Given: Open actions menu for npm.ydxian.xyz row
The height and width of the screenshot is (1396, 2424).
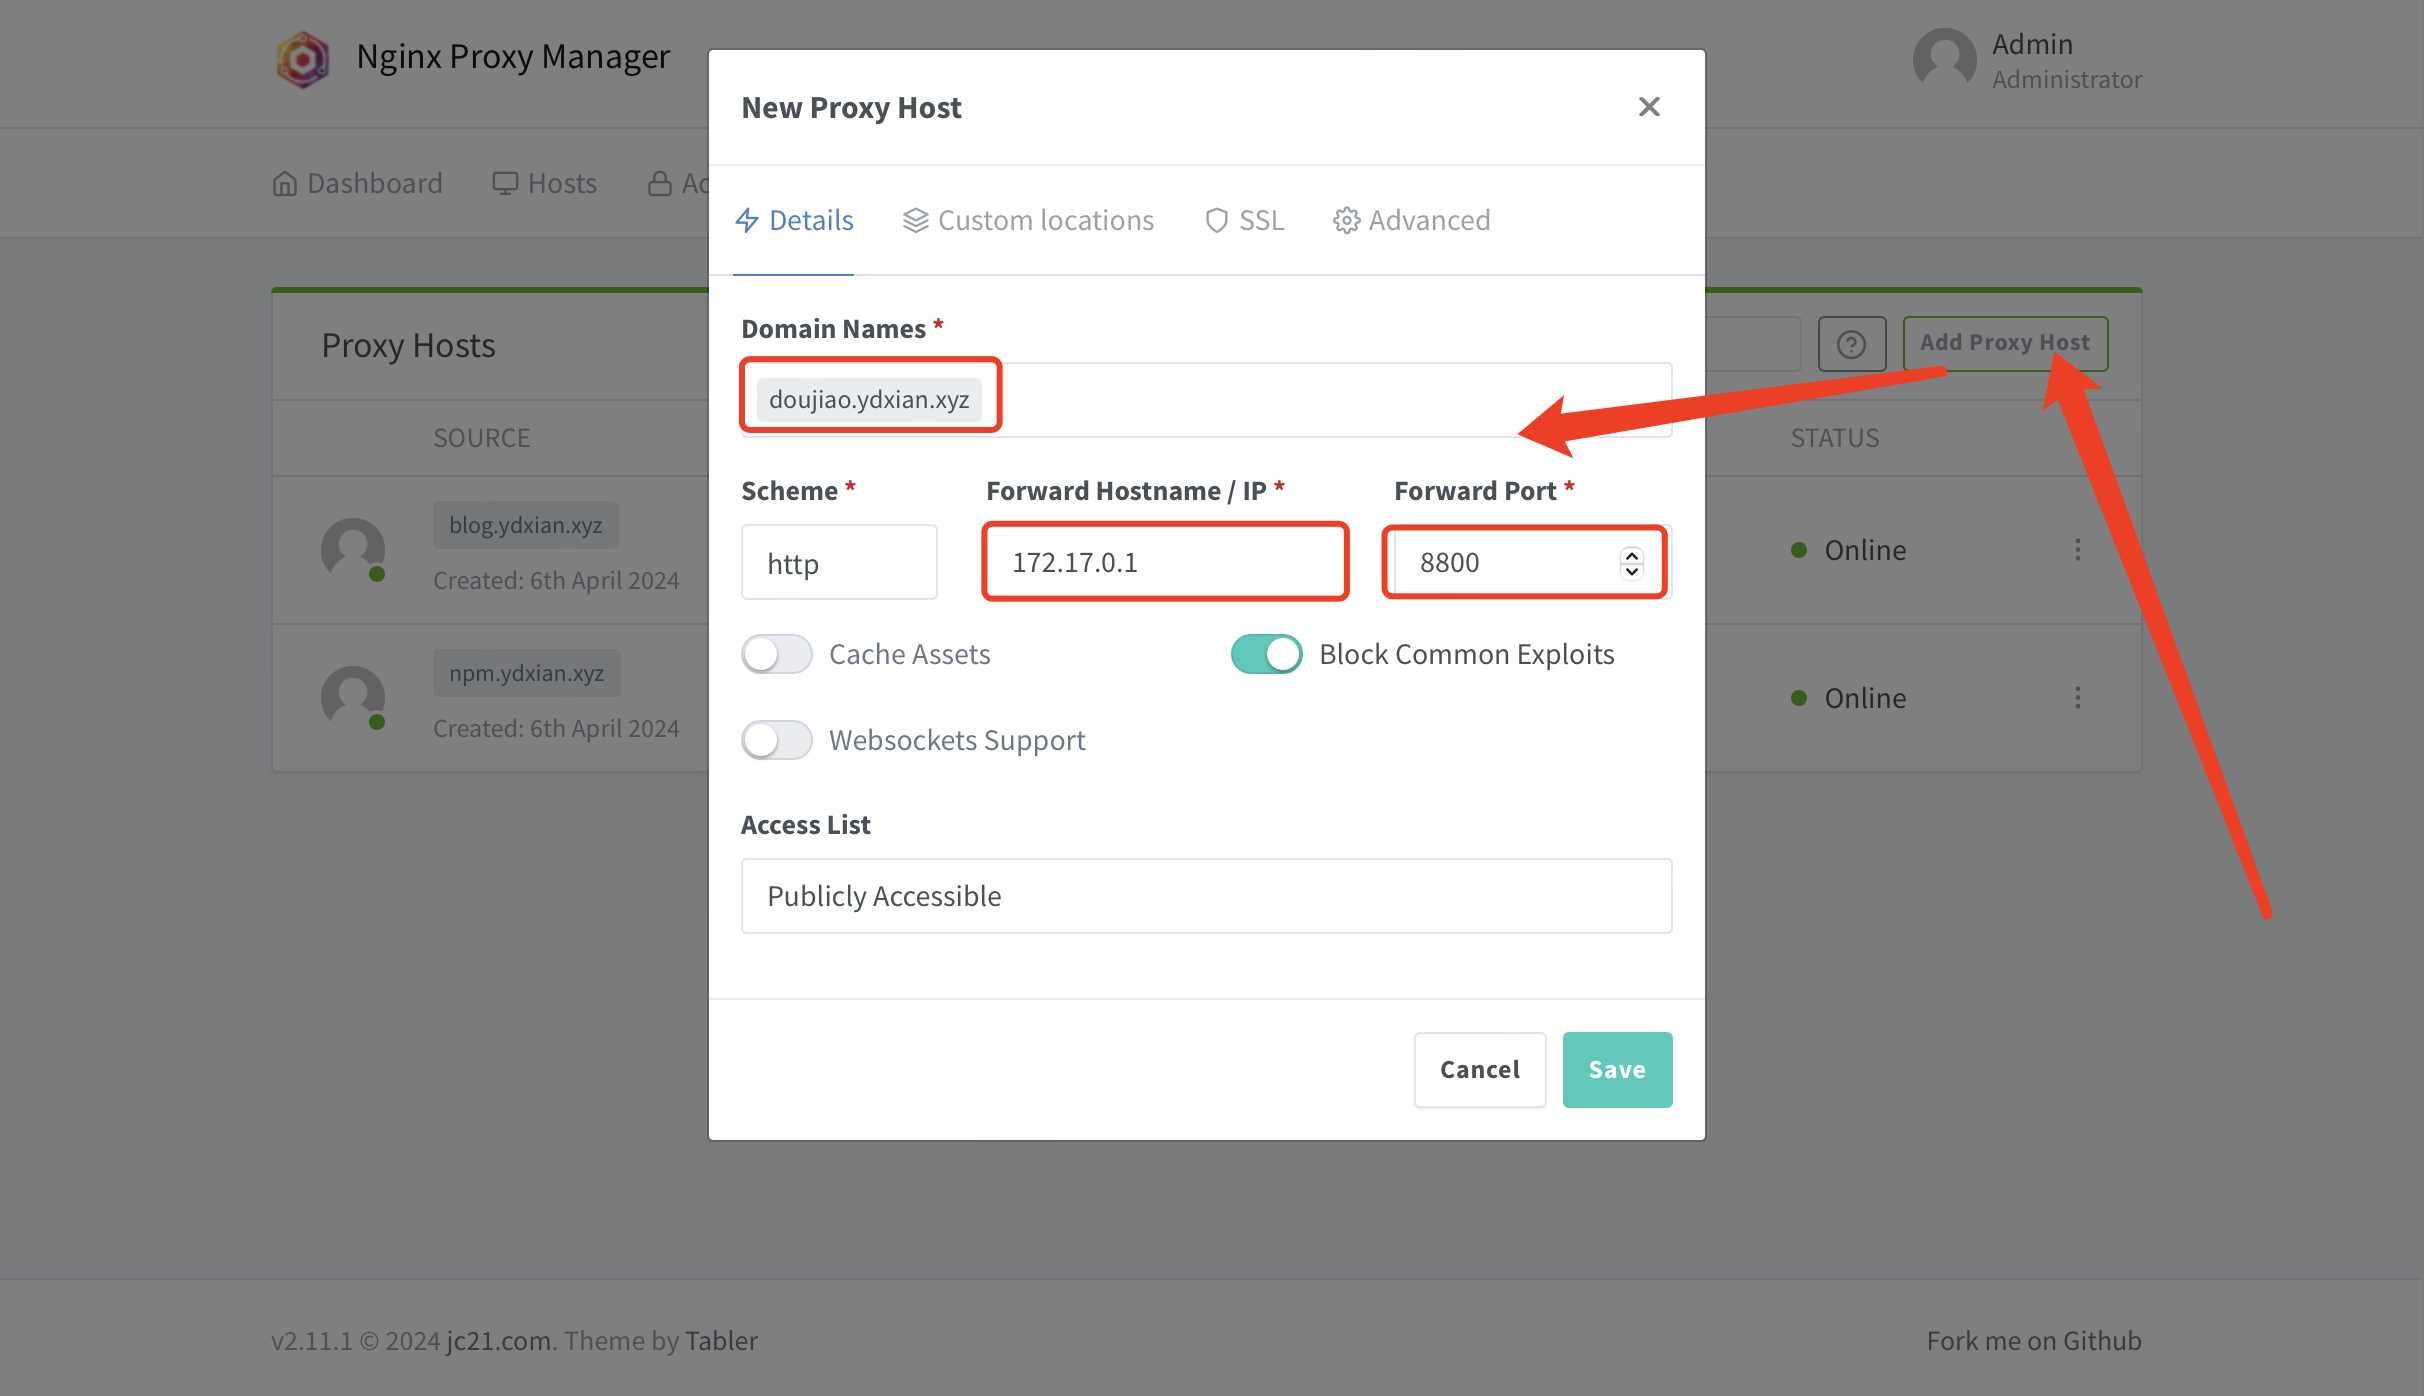Looking at the screenshot, I should click(2078, 698).
